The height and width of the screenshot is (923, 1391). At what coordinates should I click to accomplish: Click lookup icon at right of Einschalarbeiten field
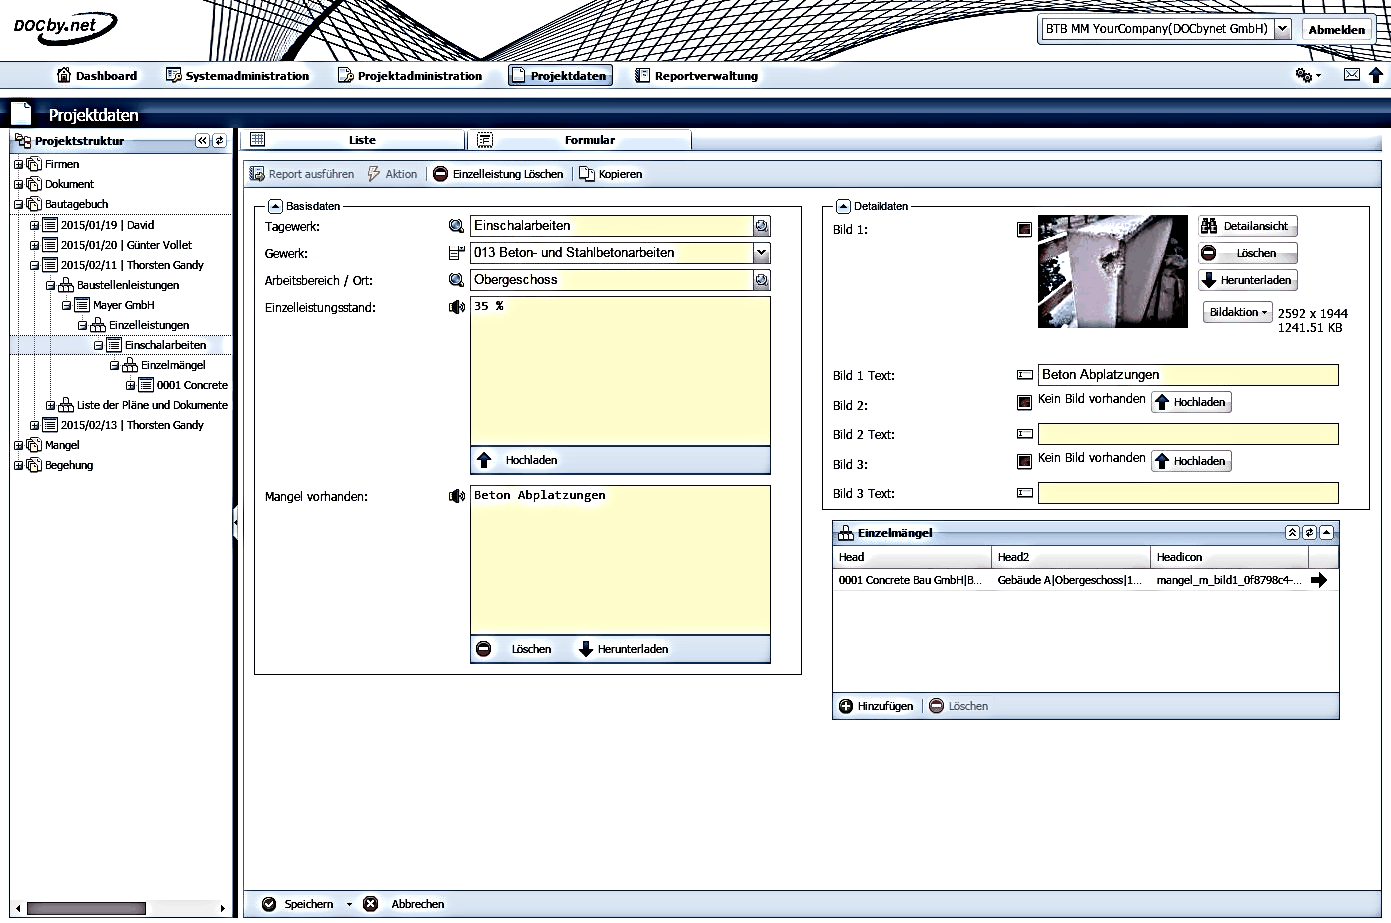pos(762,226)
